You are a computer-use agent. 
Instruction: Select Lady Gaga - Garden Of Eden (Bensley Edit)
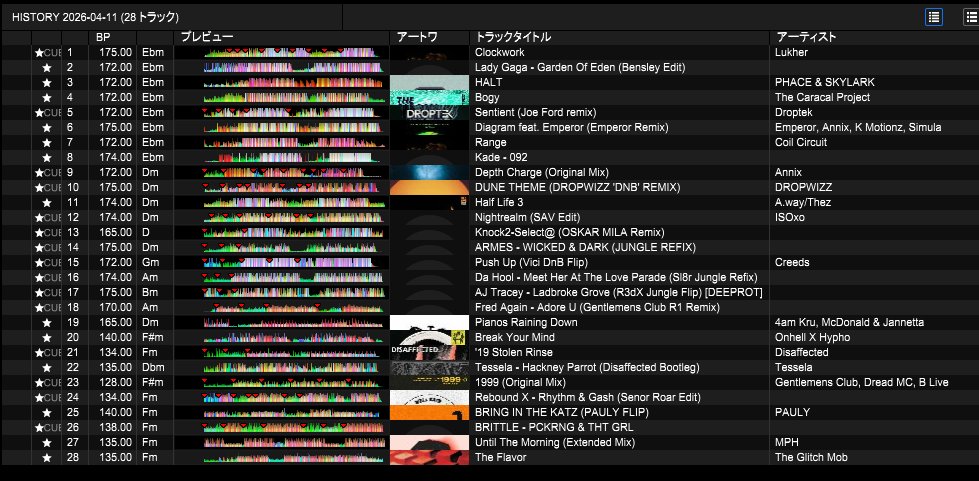tap(580, 67)
